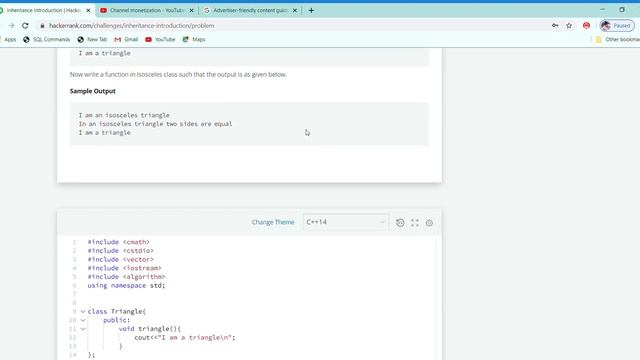
Task: Toggle fullscreen editor icon
Action: 415,222
